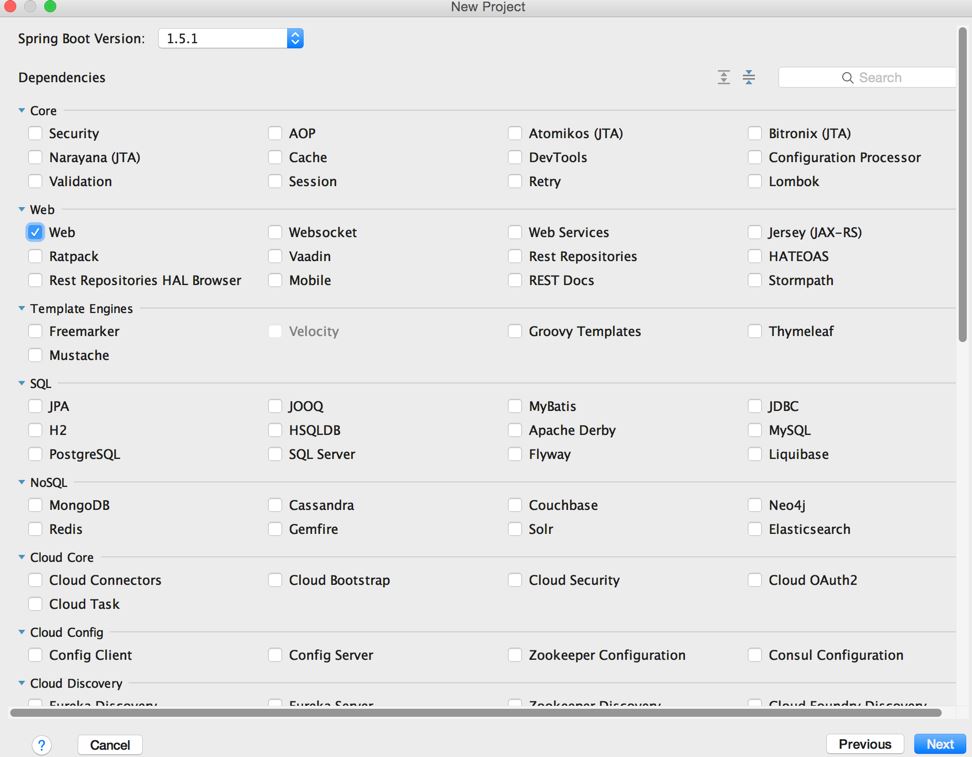Viewport: 972px width, 757px height.
Task: Select the Jersey (JAX-RS) checkbox
Action: coord(755,232)
